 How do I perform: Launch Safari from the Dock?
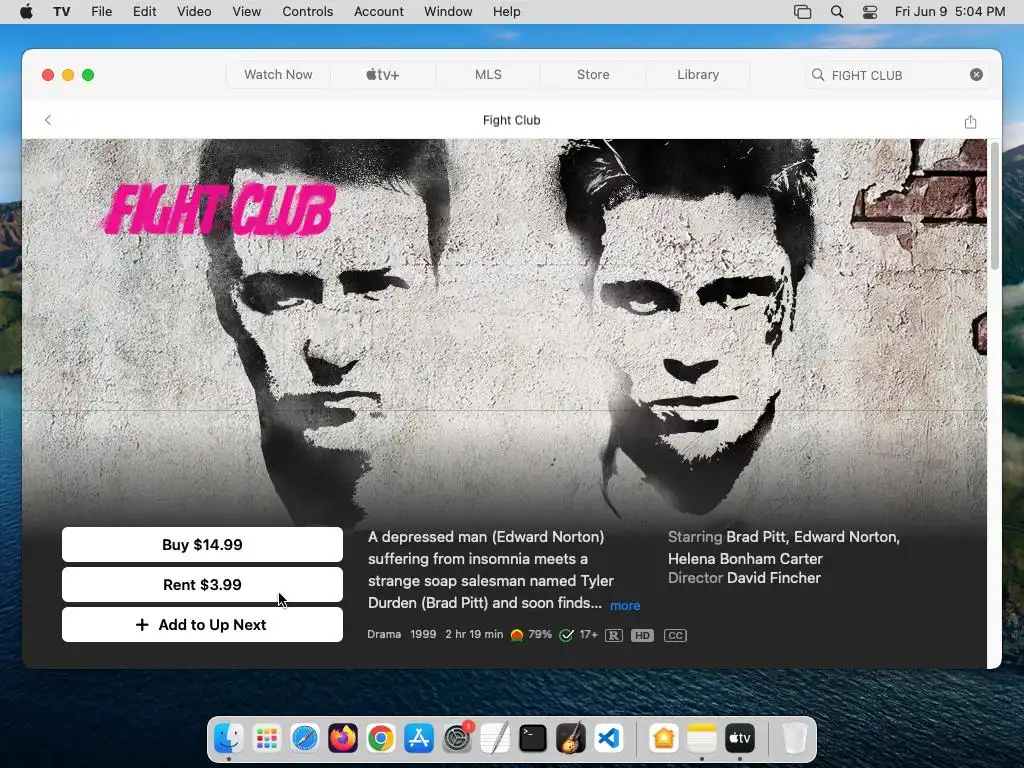tap(305, 739)
